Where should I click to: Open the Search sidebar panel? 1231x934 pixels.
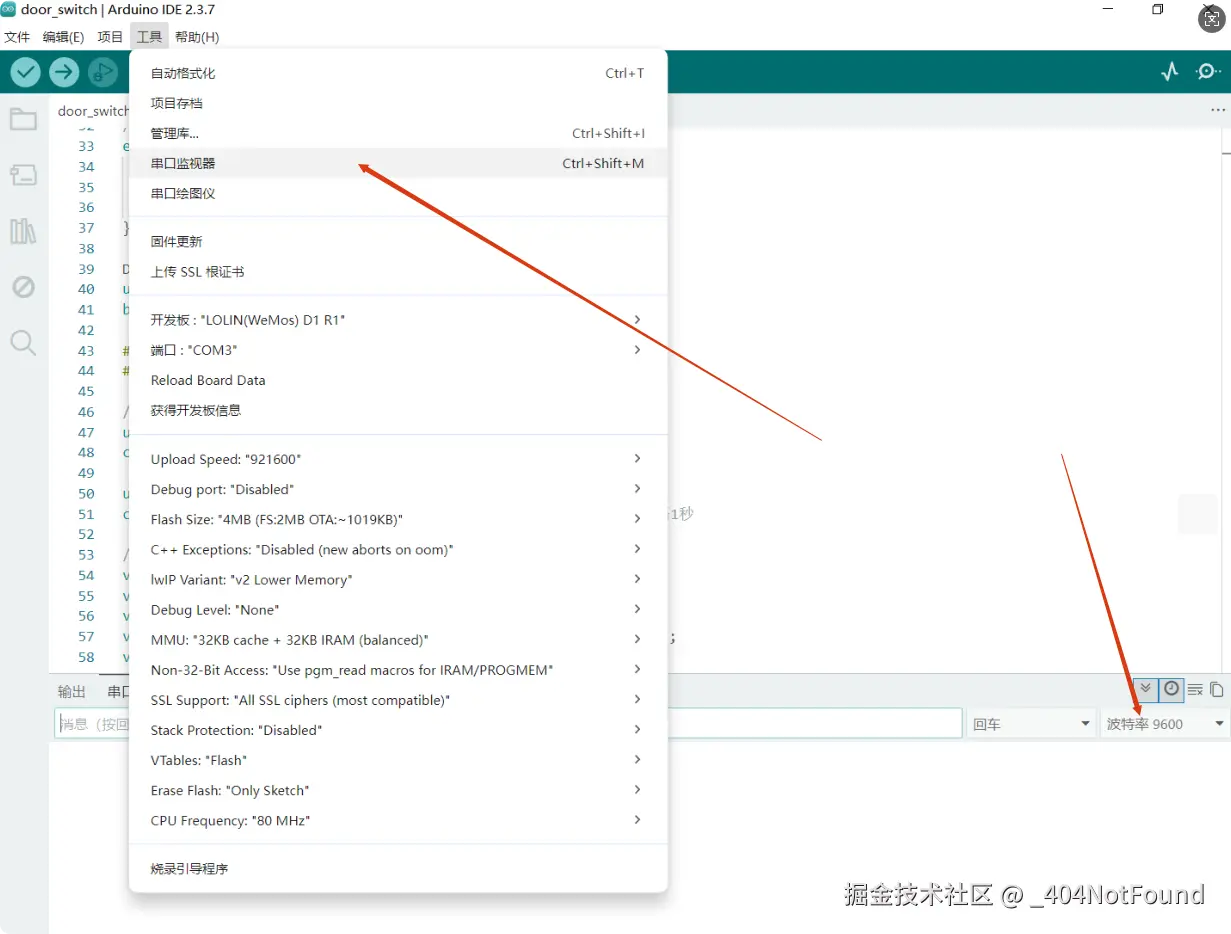(x=23, y=343)
